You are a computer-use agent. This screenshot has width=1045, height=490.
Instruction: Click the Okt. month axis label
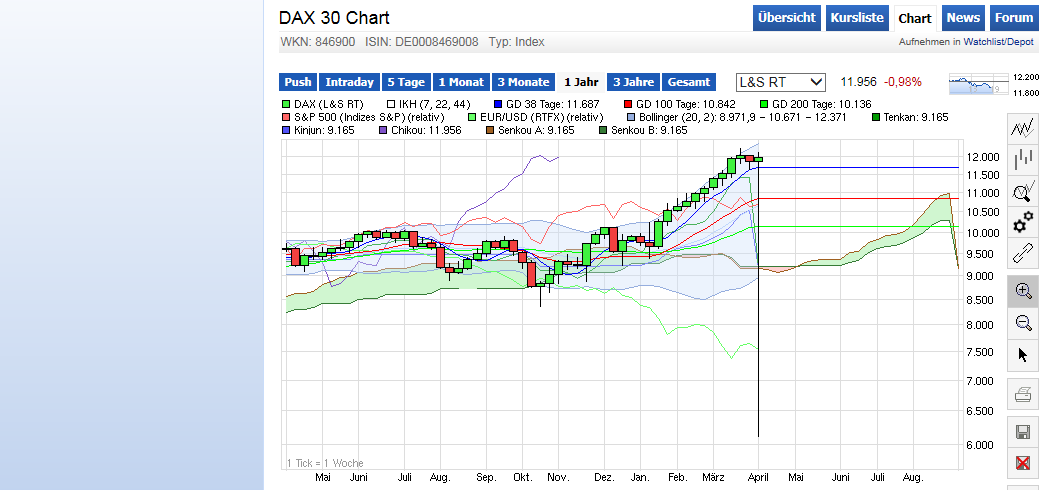(x=523, y=478)
